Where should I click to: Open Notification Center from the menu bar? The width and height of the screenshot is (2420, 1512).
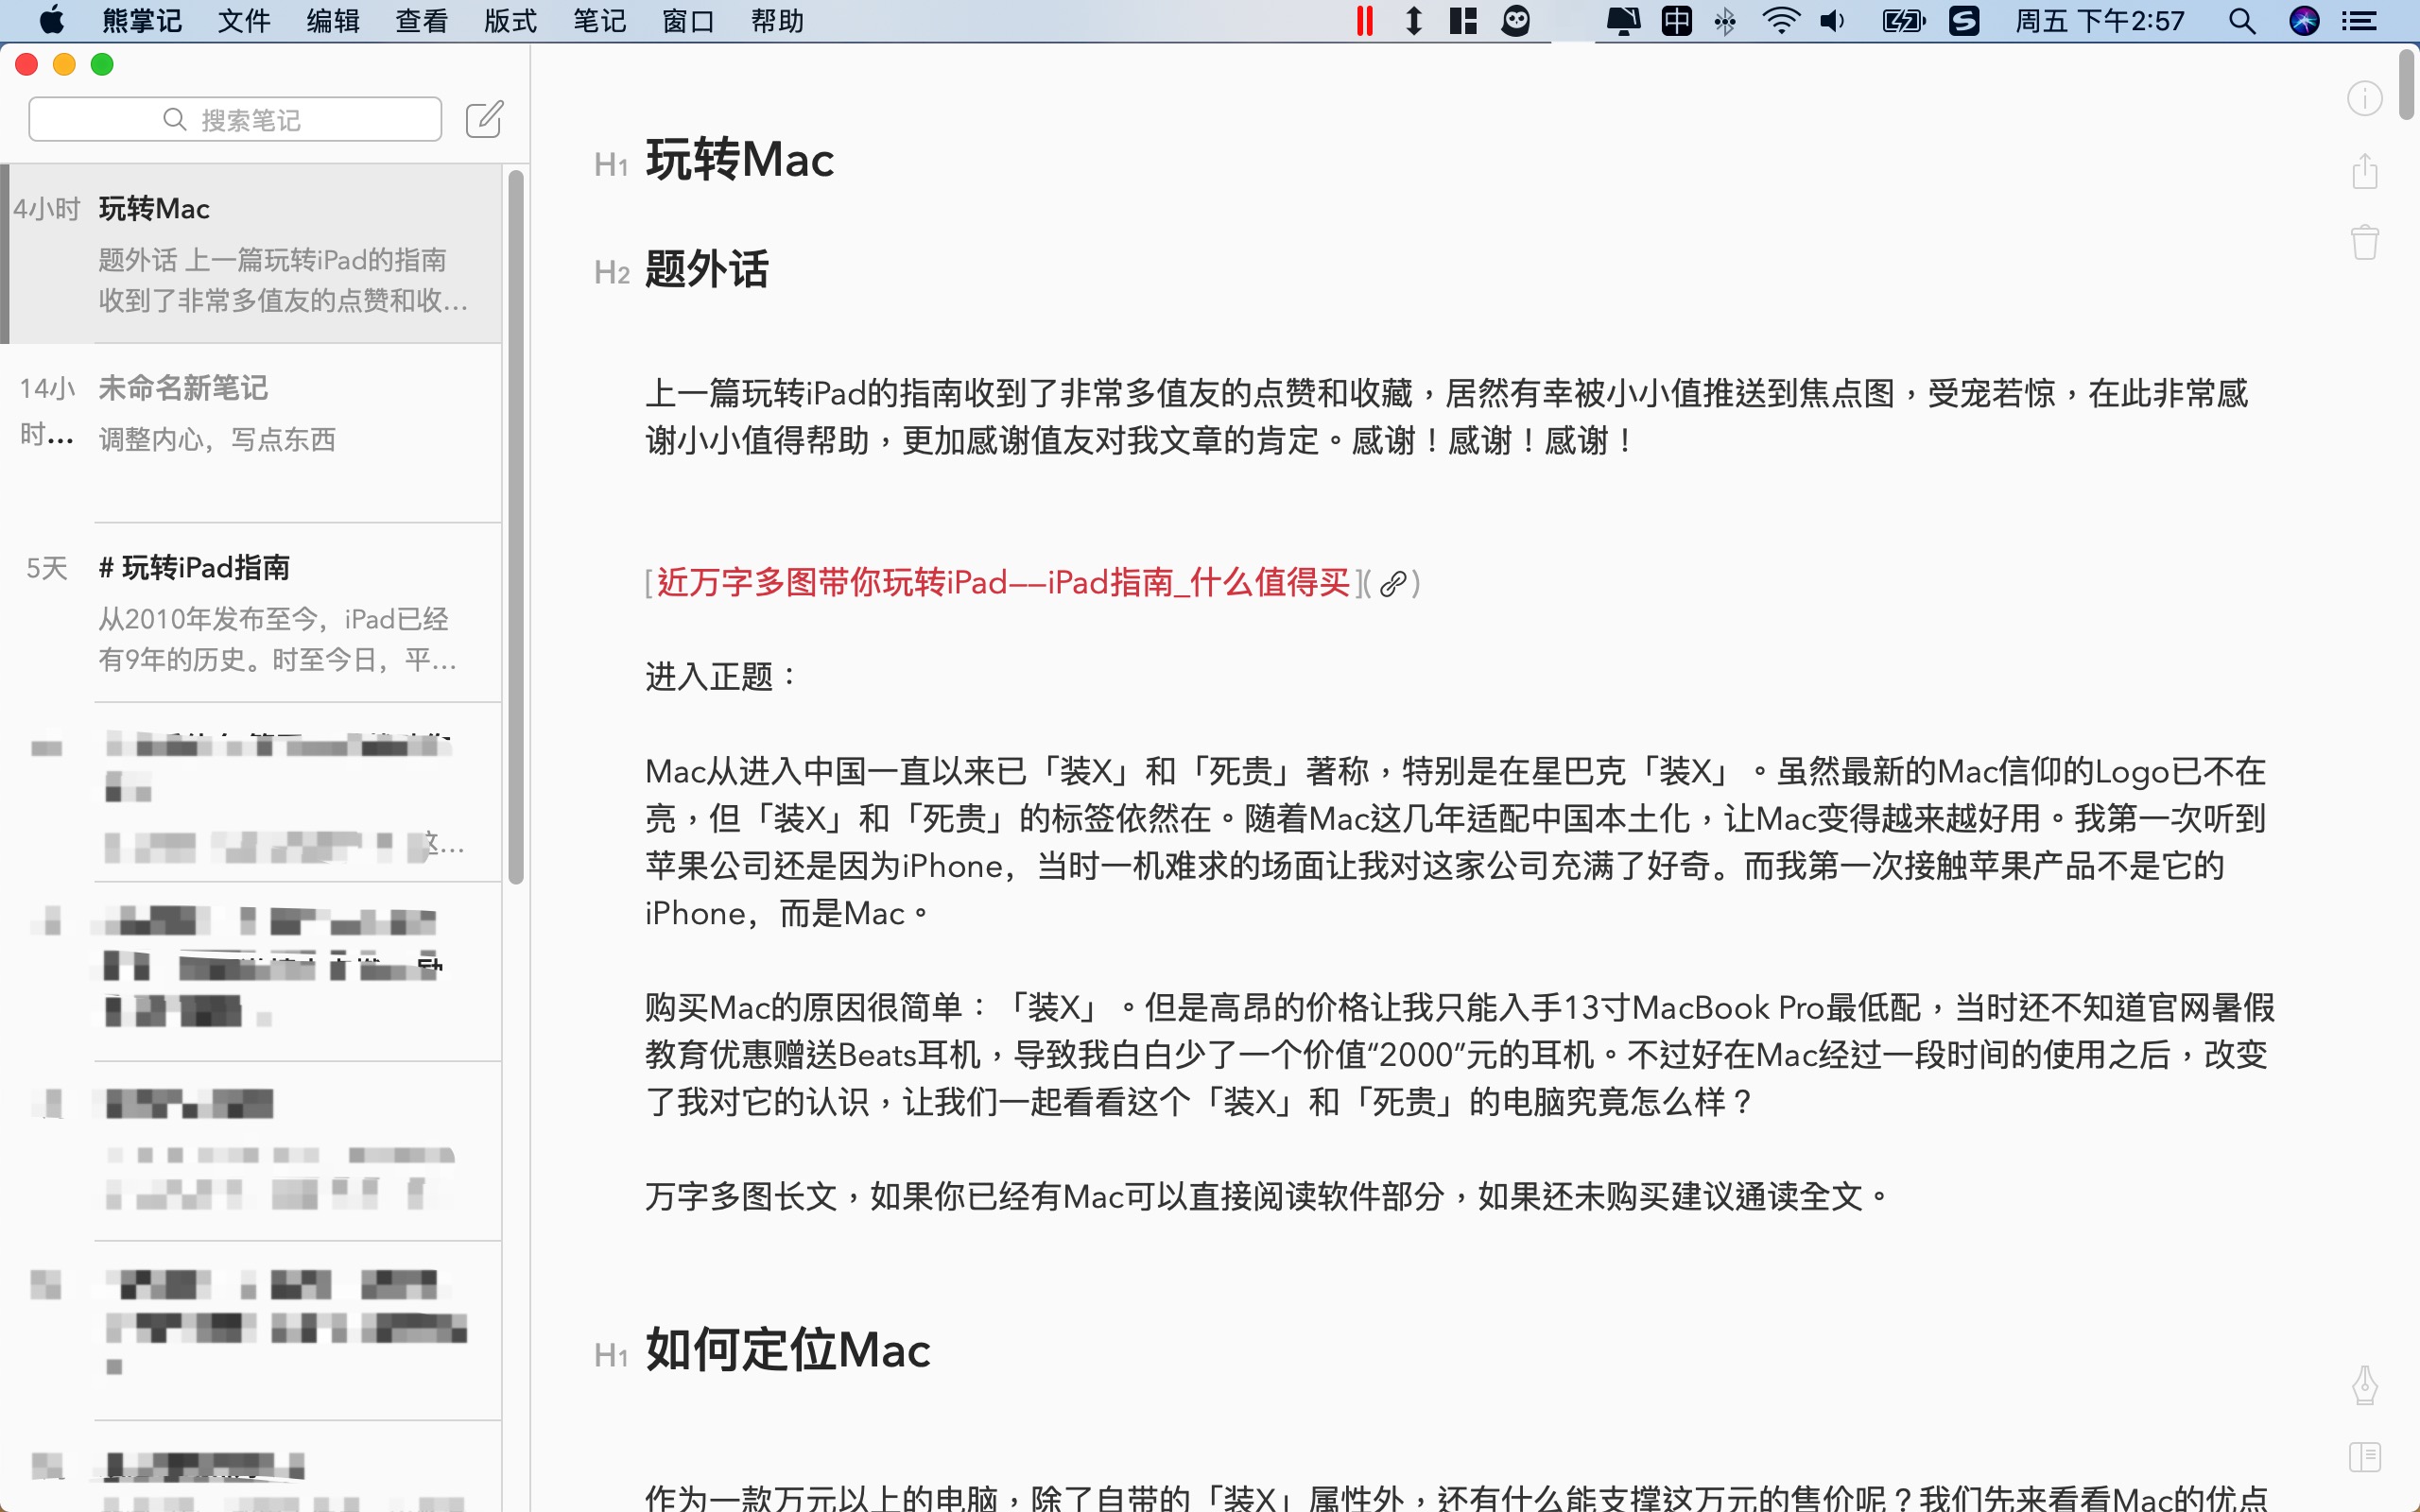2360,20
